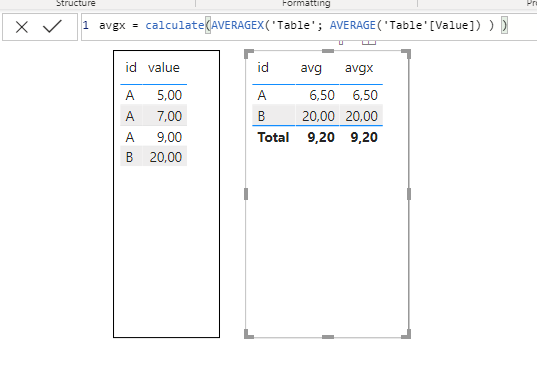
Task: Click the first A id cell beside 5,00
Action: 130,95
